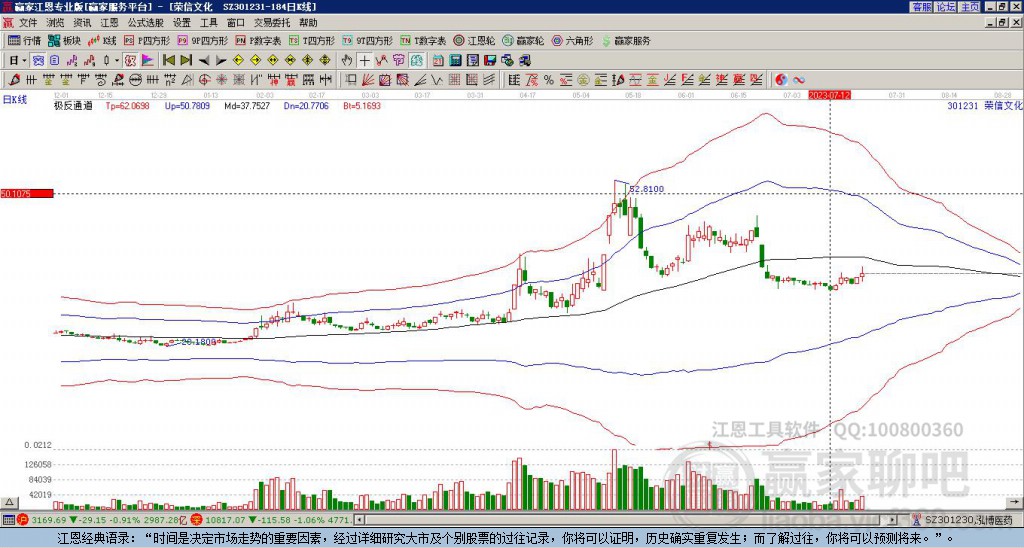Click the black right arrow icon
This screenshot has height=548, width=1024.
(x=221, y=61)
